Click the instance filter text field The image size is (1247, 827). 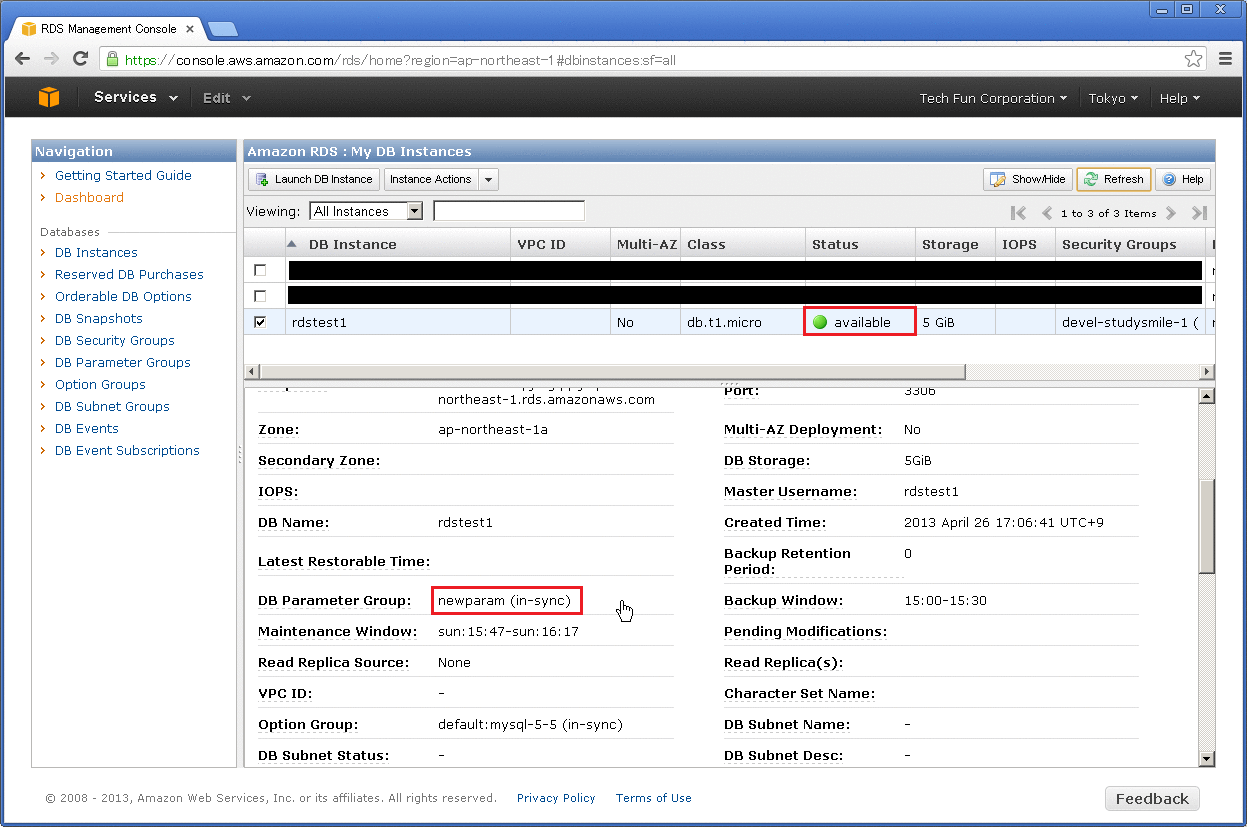coord(509,211)
